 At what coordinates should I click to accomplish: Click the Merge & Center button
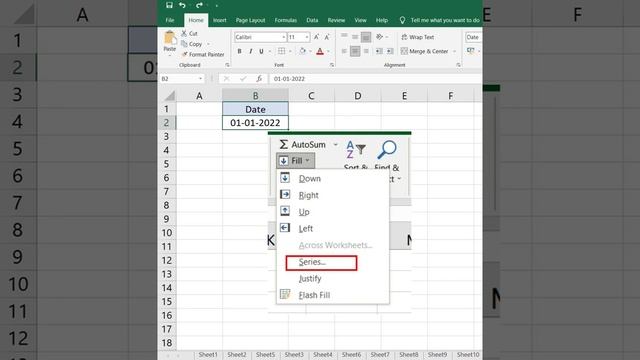point(424,51)
